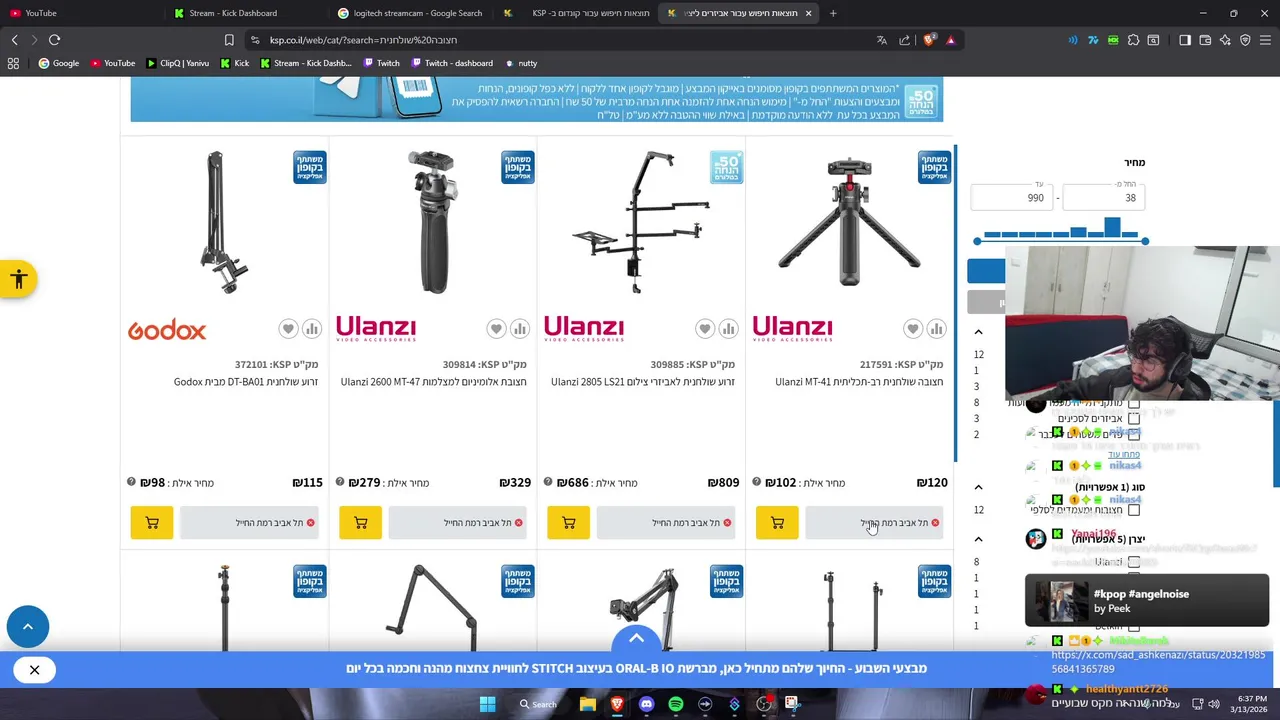This screenshot has width=1280, height=720.
Task: Toggle the browser sidebar panel
Action: (1185, 40)
